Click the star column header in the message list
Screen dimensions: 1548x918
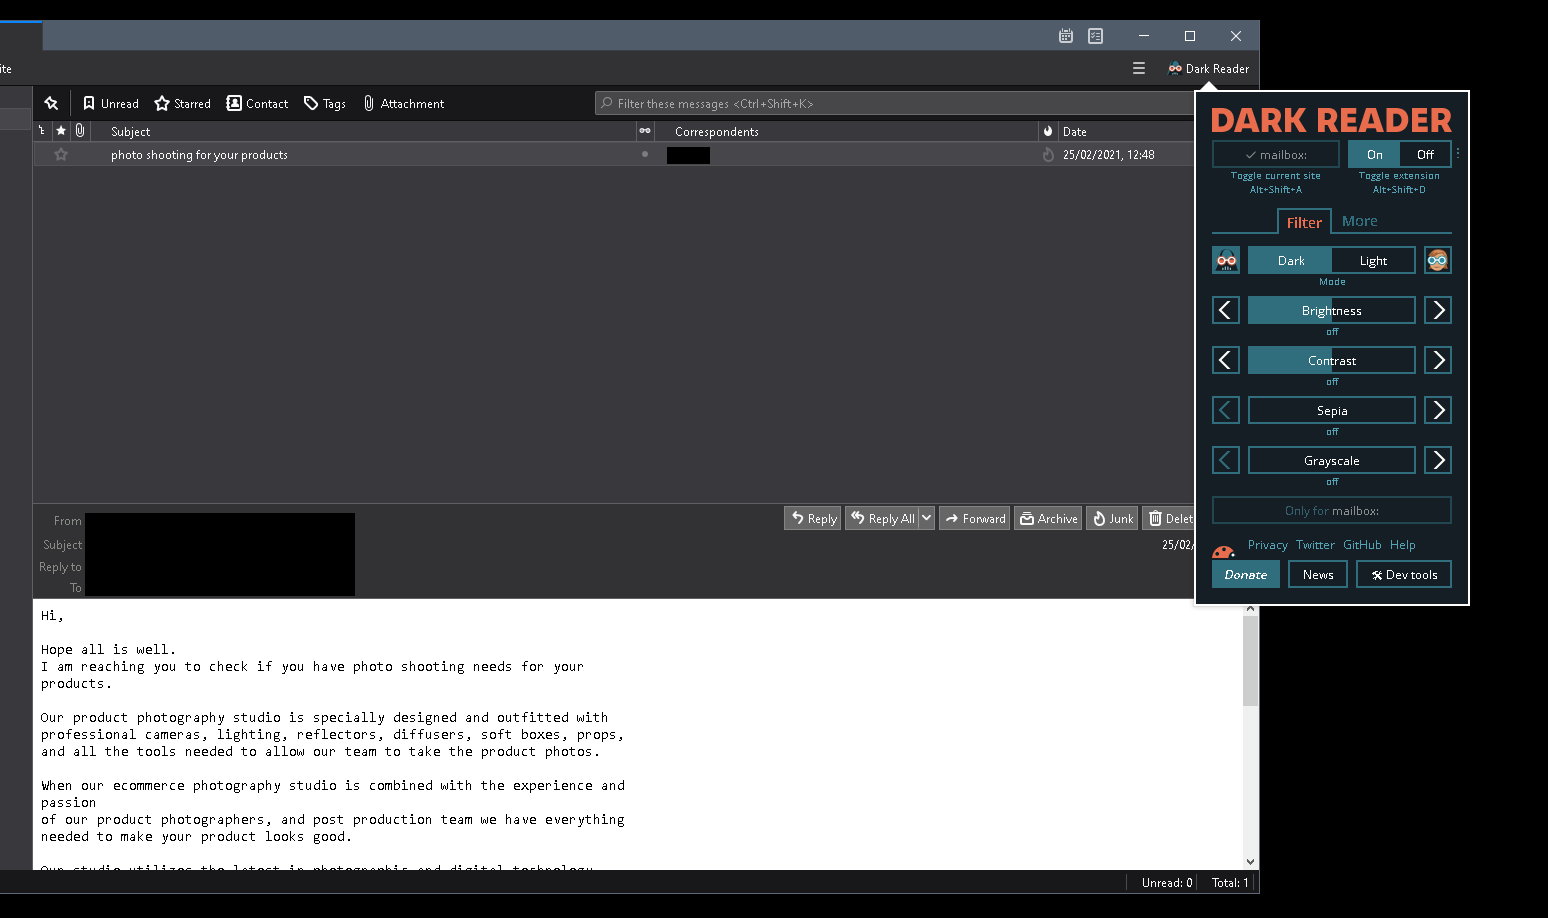[x=62, y=130]
